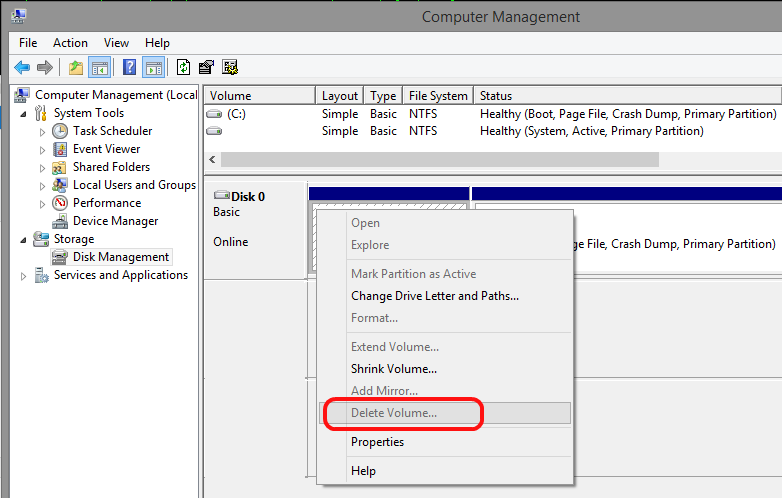Click the Status column header
Screen dimensions: 782x498
click(627, 96)
